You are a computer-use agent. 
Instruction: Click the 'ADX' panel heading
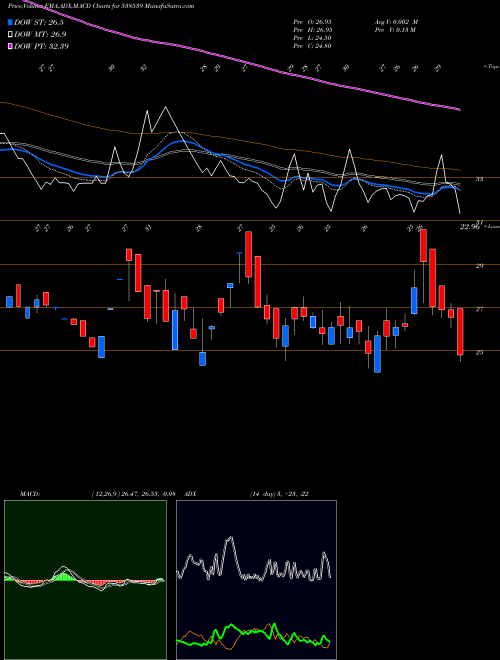click(191, 494)
